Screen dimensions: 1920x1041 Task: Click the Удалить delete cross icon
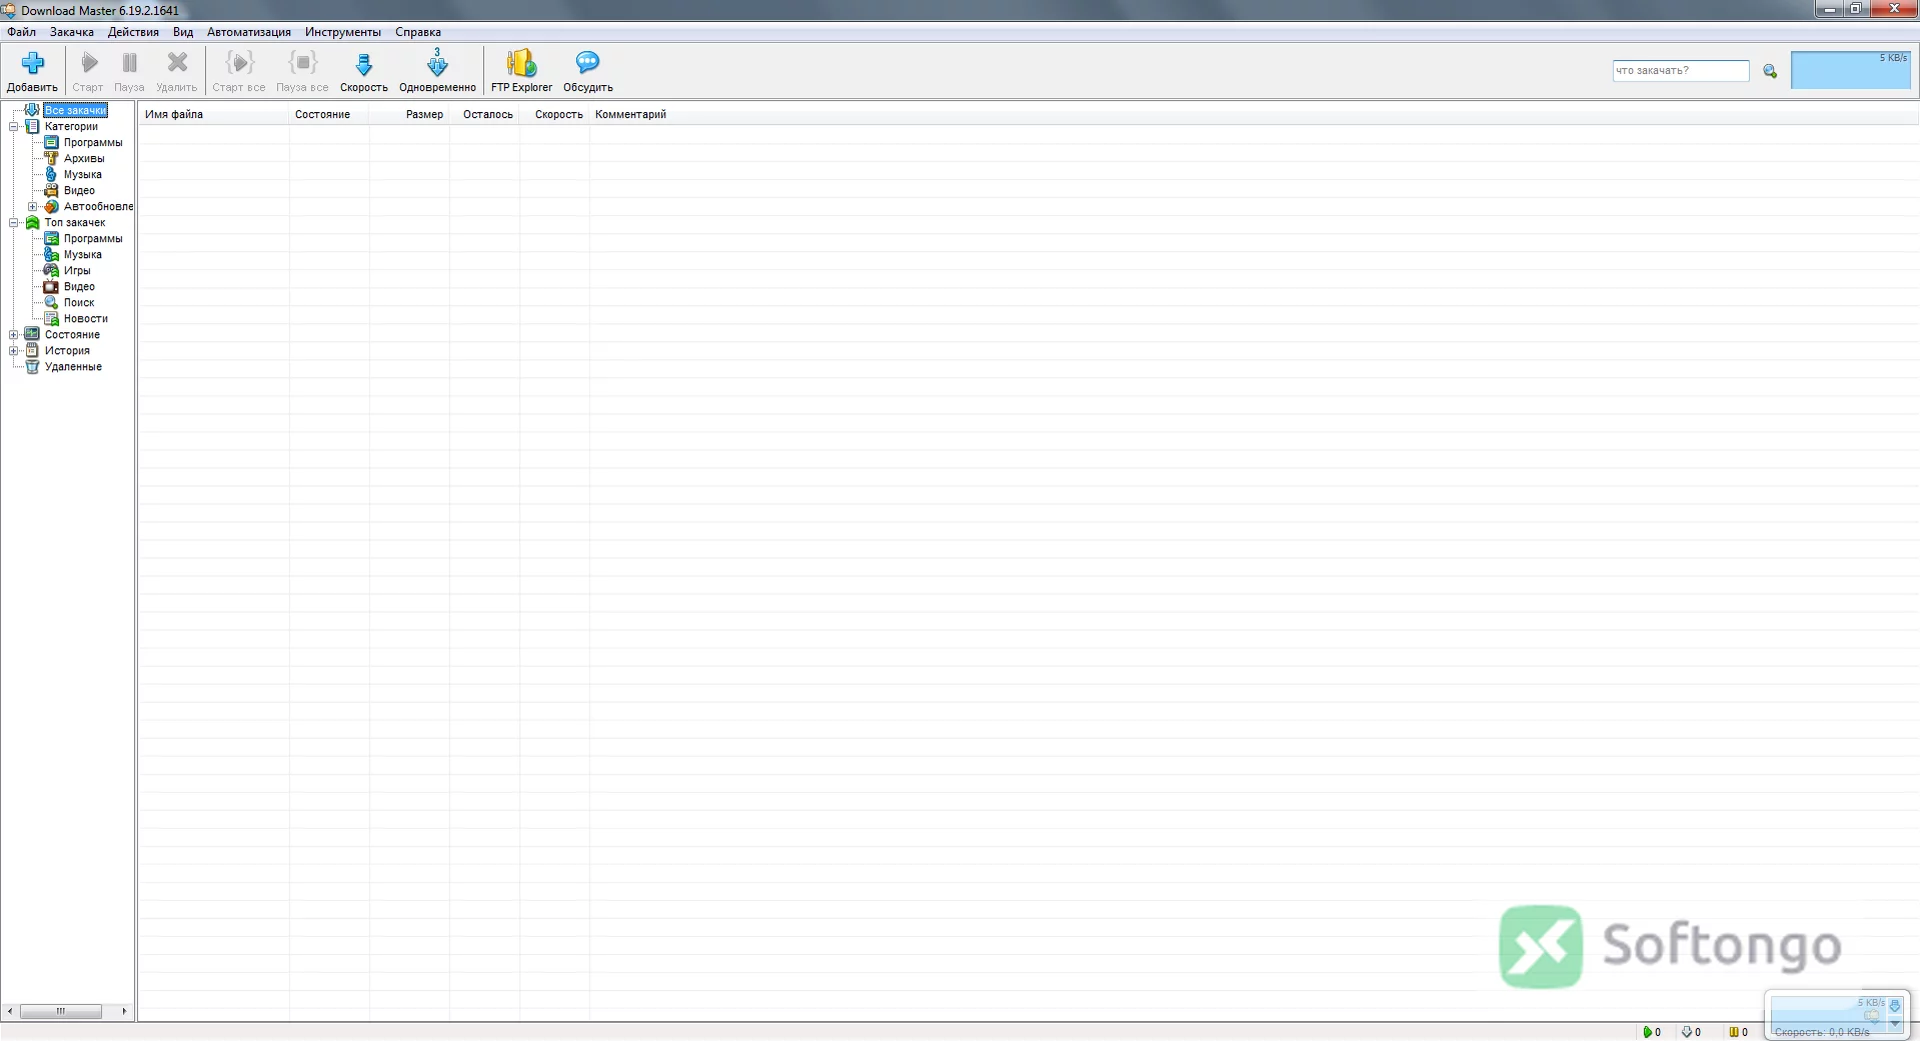177,63
